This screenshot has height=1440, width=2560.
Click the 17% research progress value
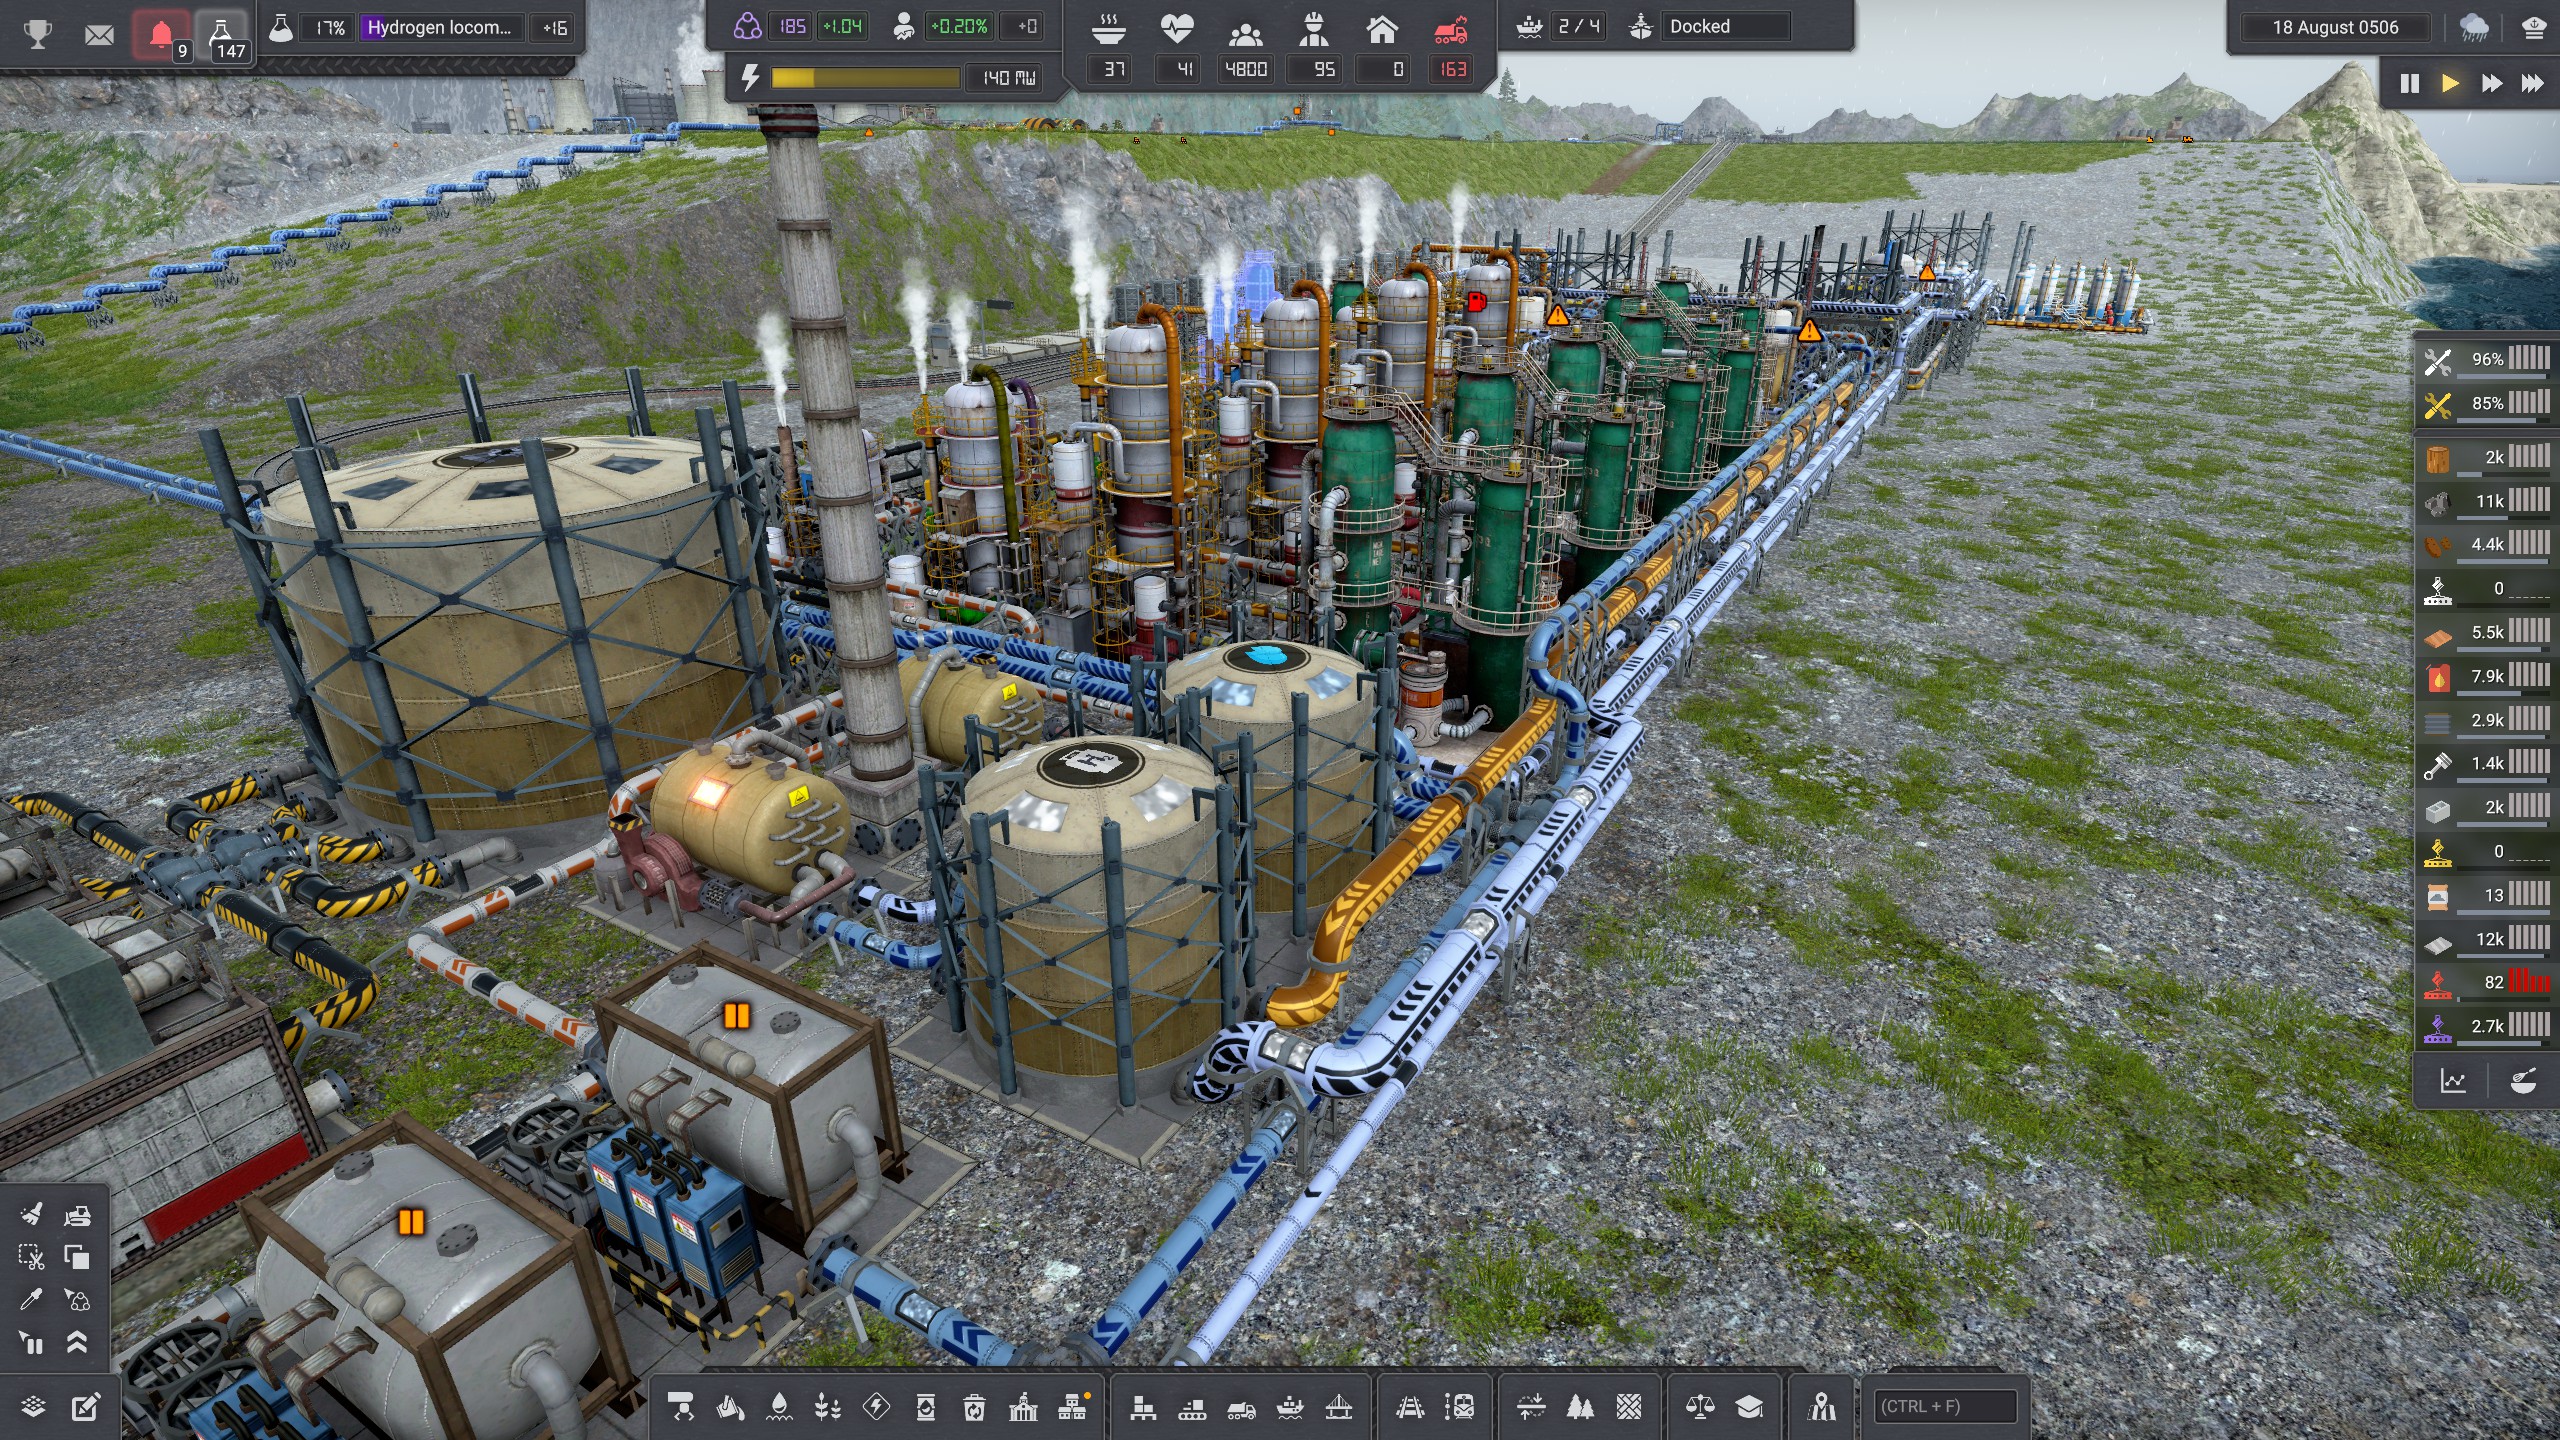coord(330,27)
